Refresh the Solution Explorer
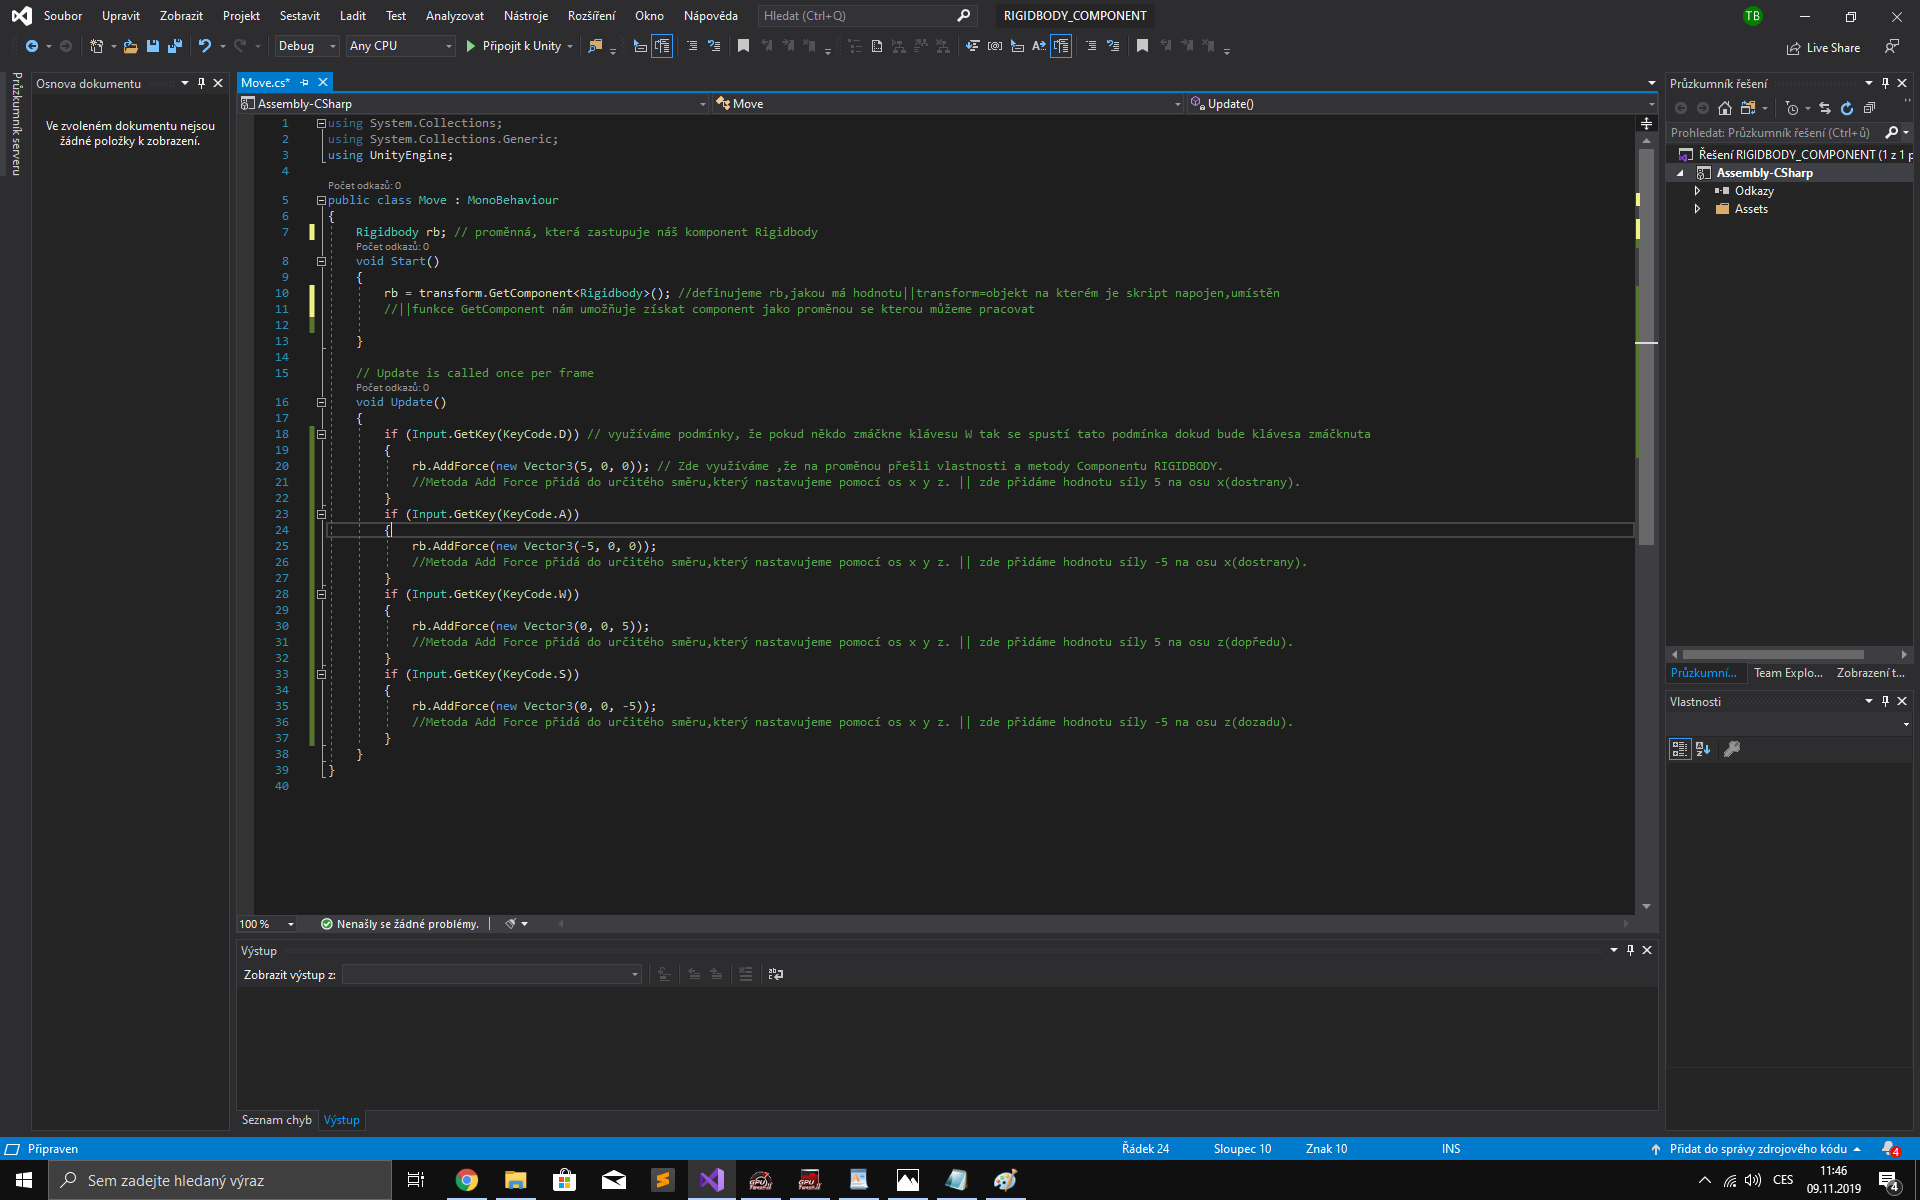Image resolution: width=1920 pixels, height=1200 pixels. point(1847,109)
